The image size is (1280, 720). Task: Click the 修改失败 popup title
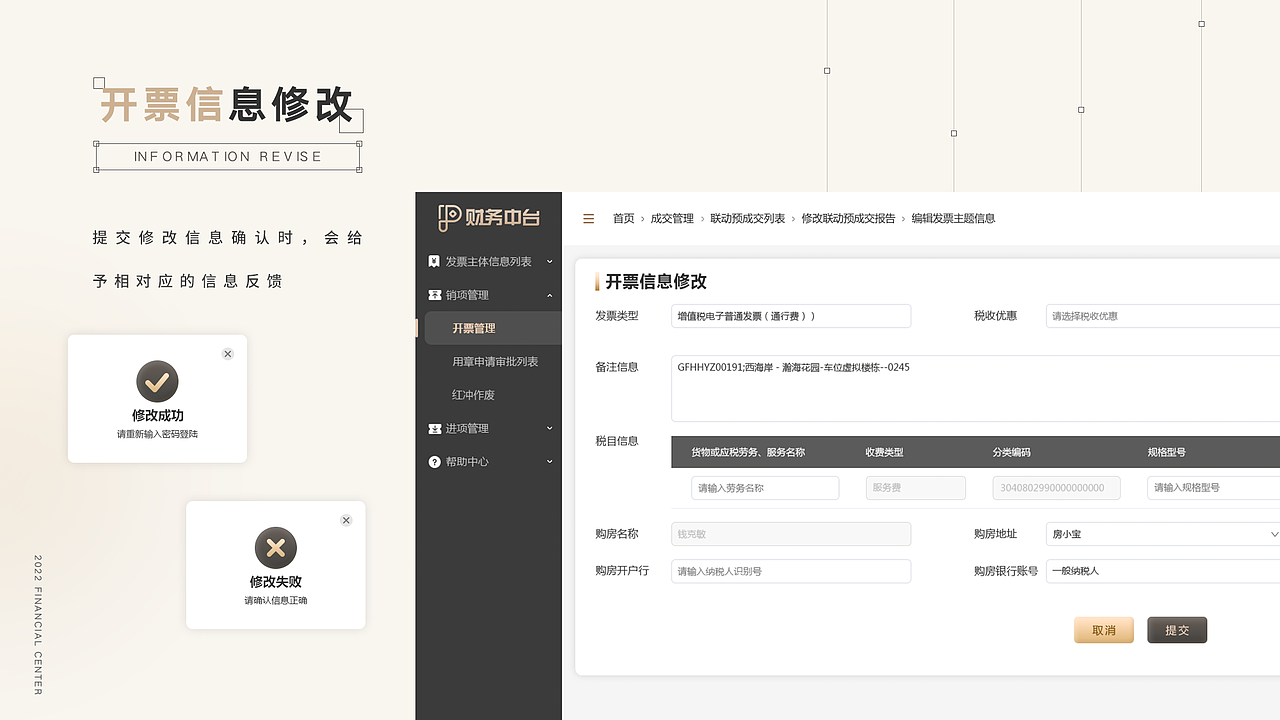276,581
